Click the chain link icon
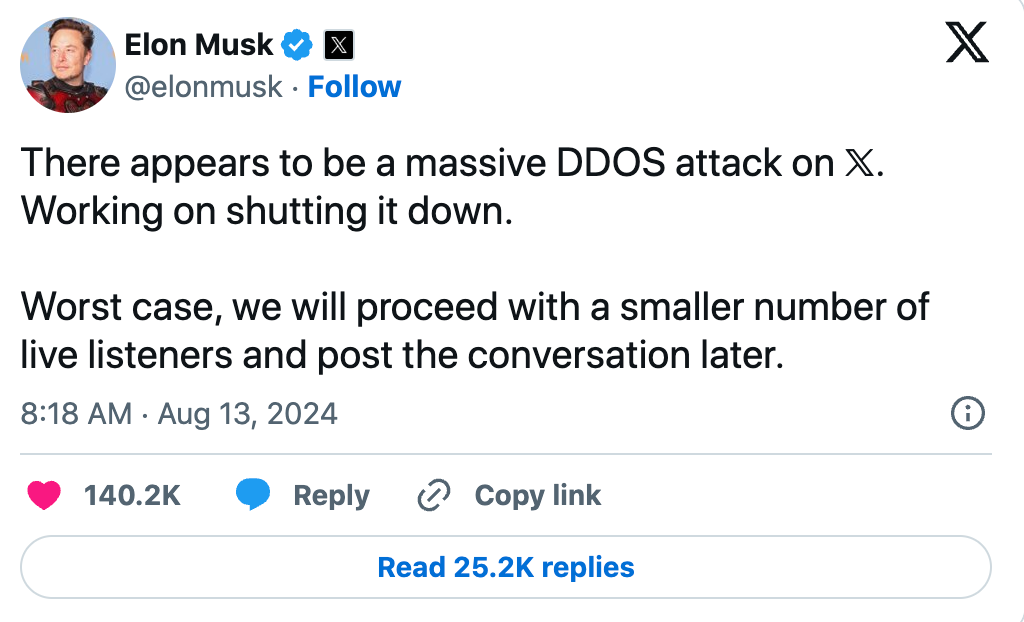1024x622 pixels. pos(434,495)
